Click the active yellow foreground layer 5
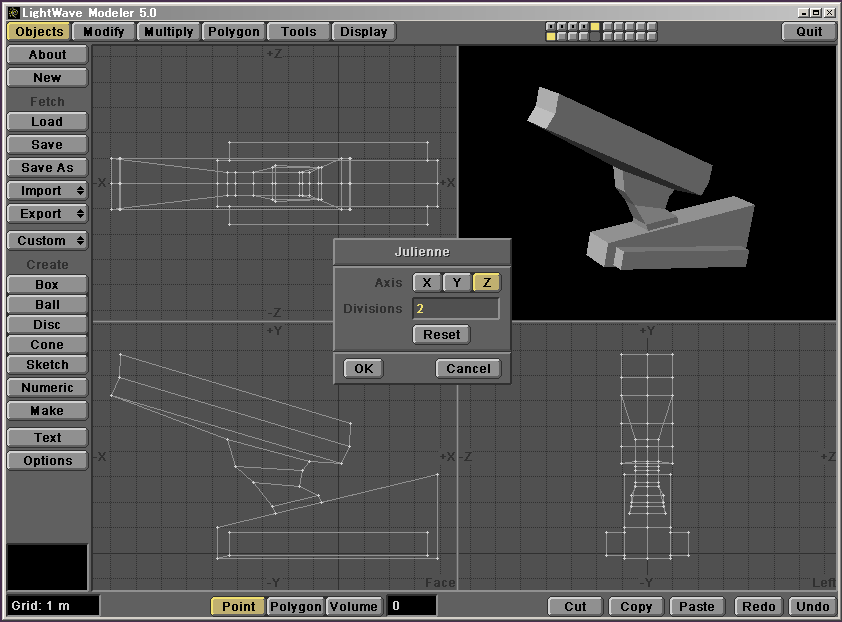 pyautogui.click(x=595, y=26)
